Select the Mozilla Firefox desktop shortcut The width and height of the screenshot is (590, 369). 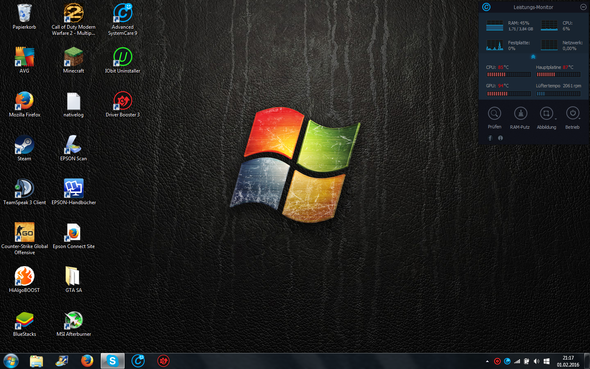(24, 104)
